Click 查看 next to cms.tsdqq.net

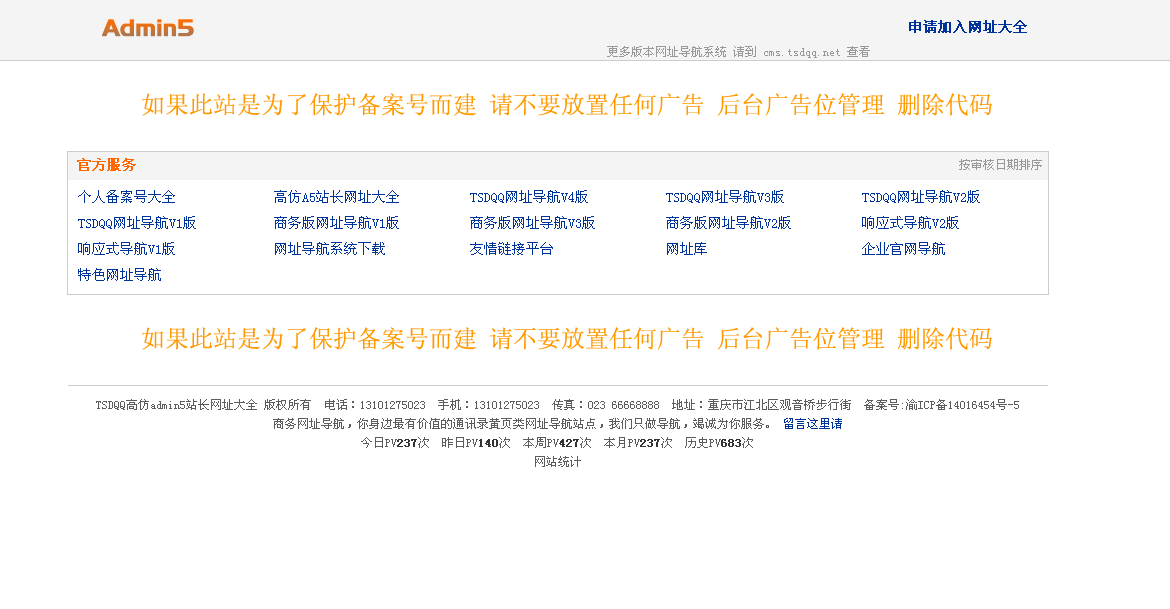pyautogui.click(x=858, y=51)
